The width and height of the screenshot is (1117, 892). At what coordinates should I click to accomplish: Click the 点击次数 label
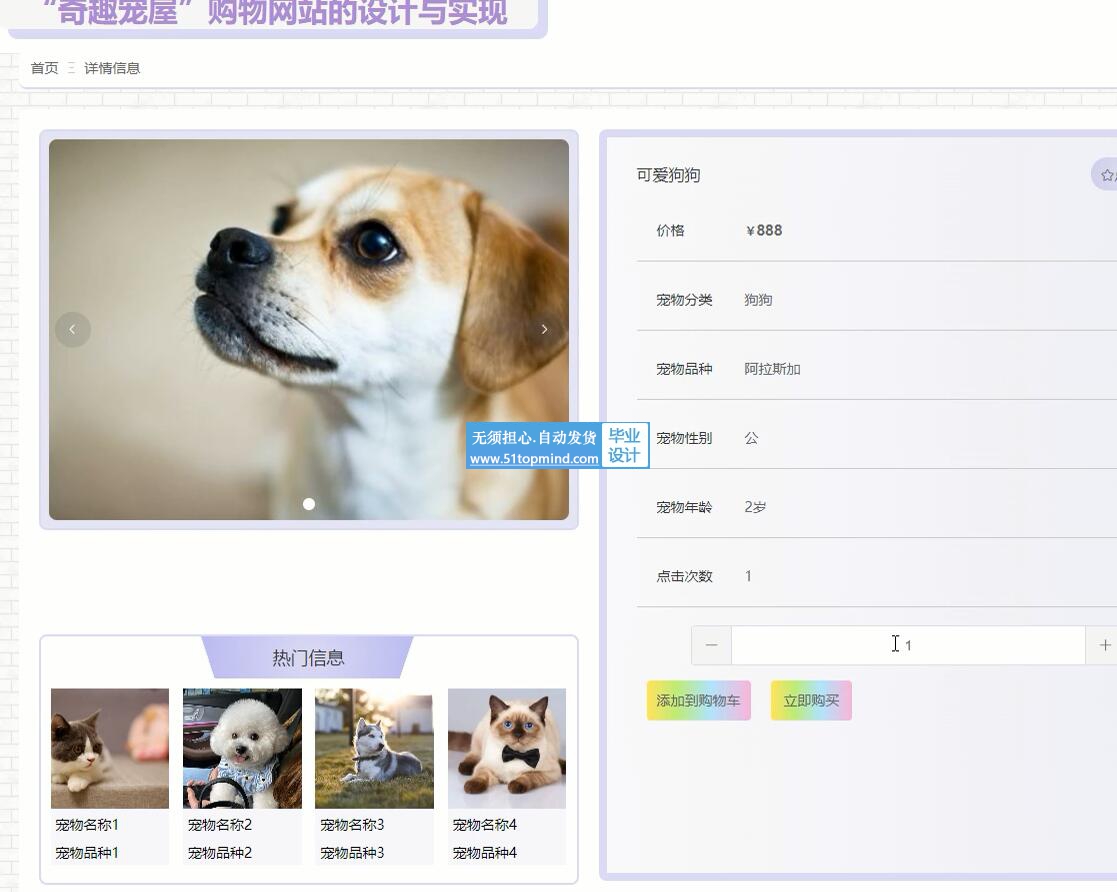685,576
